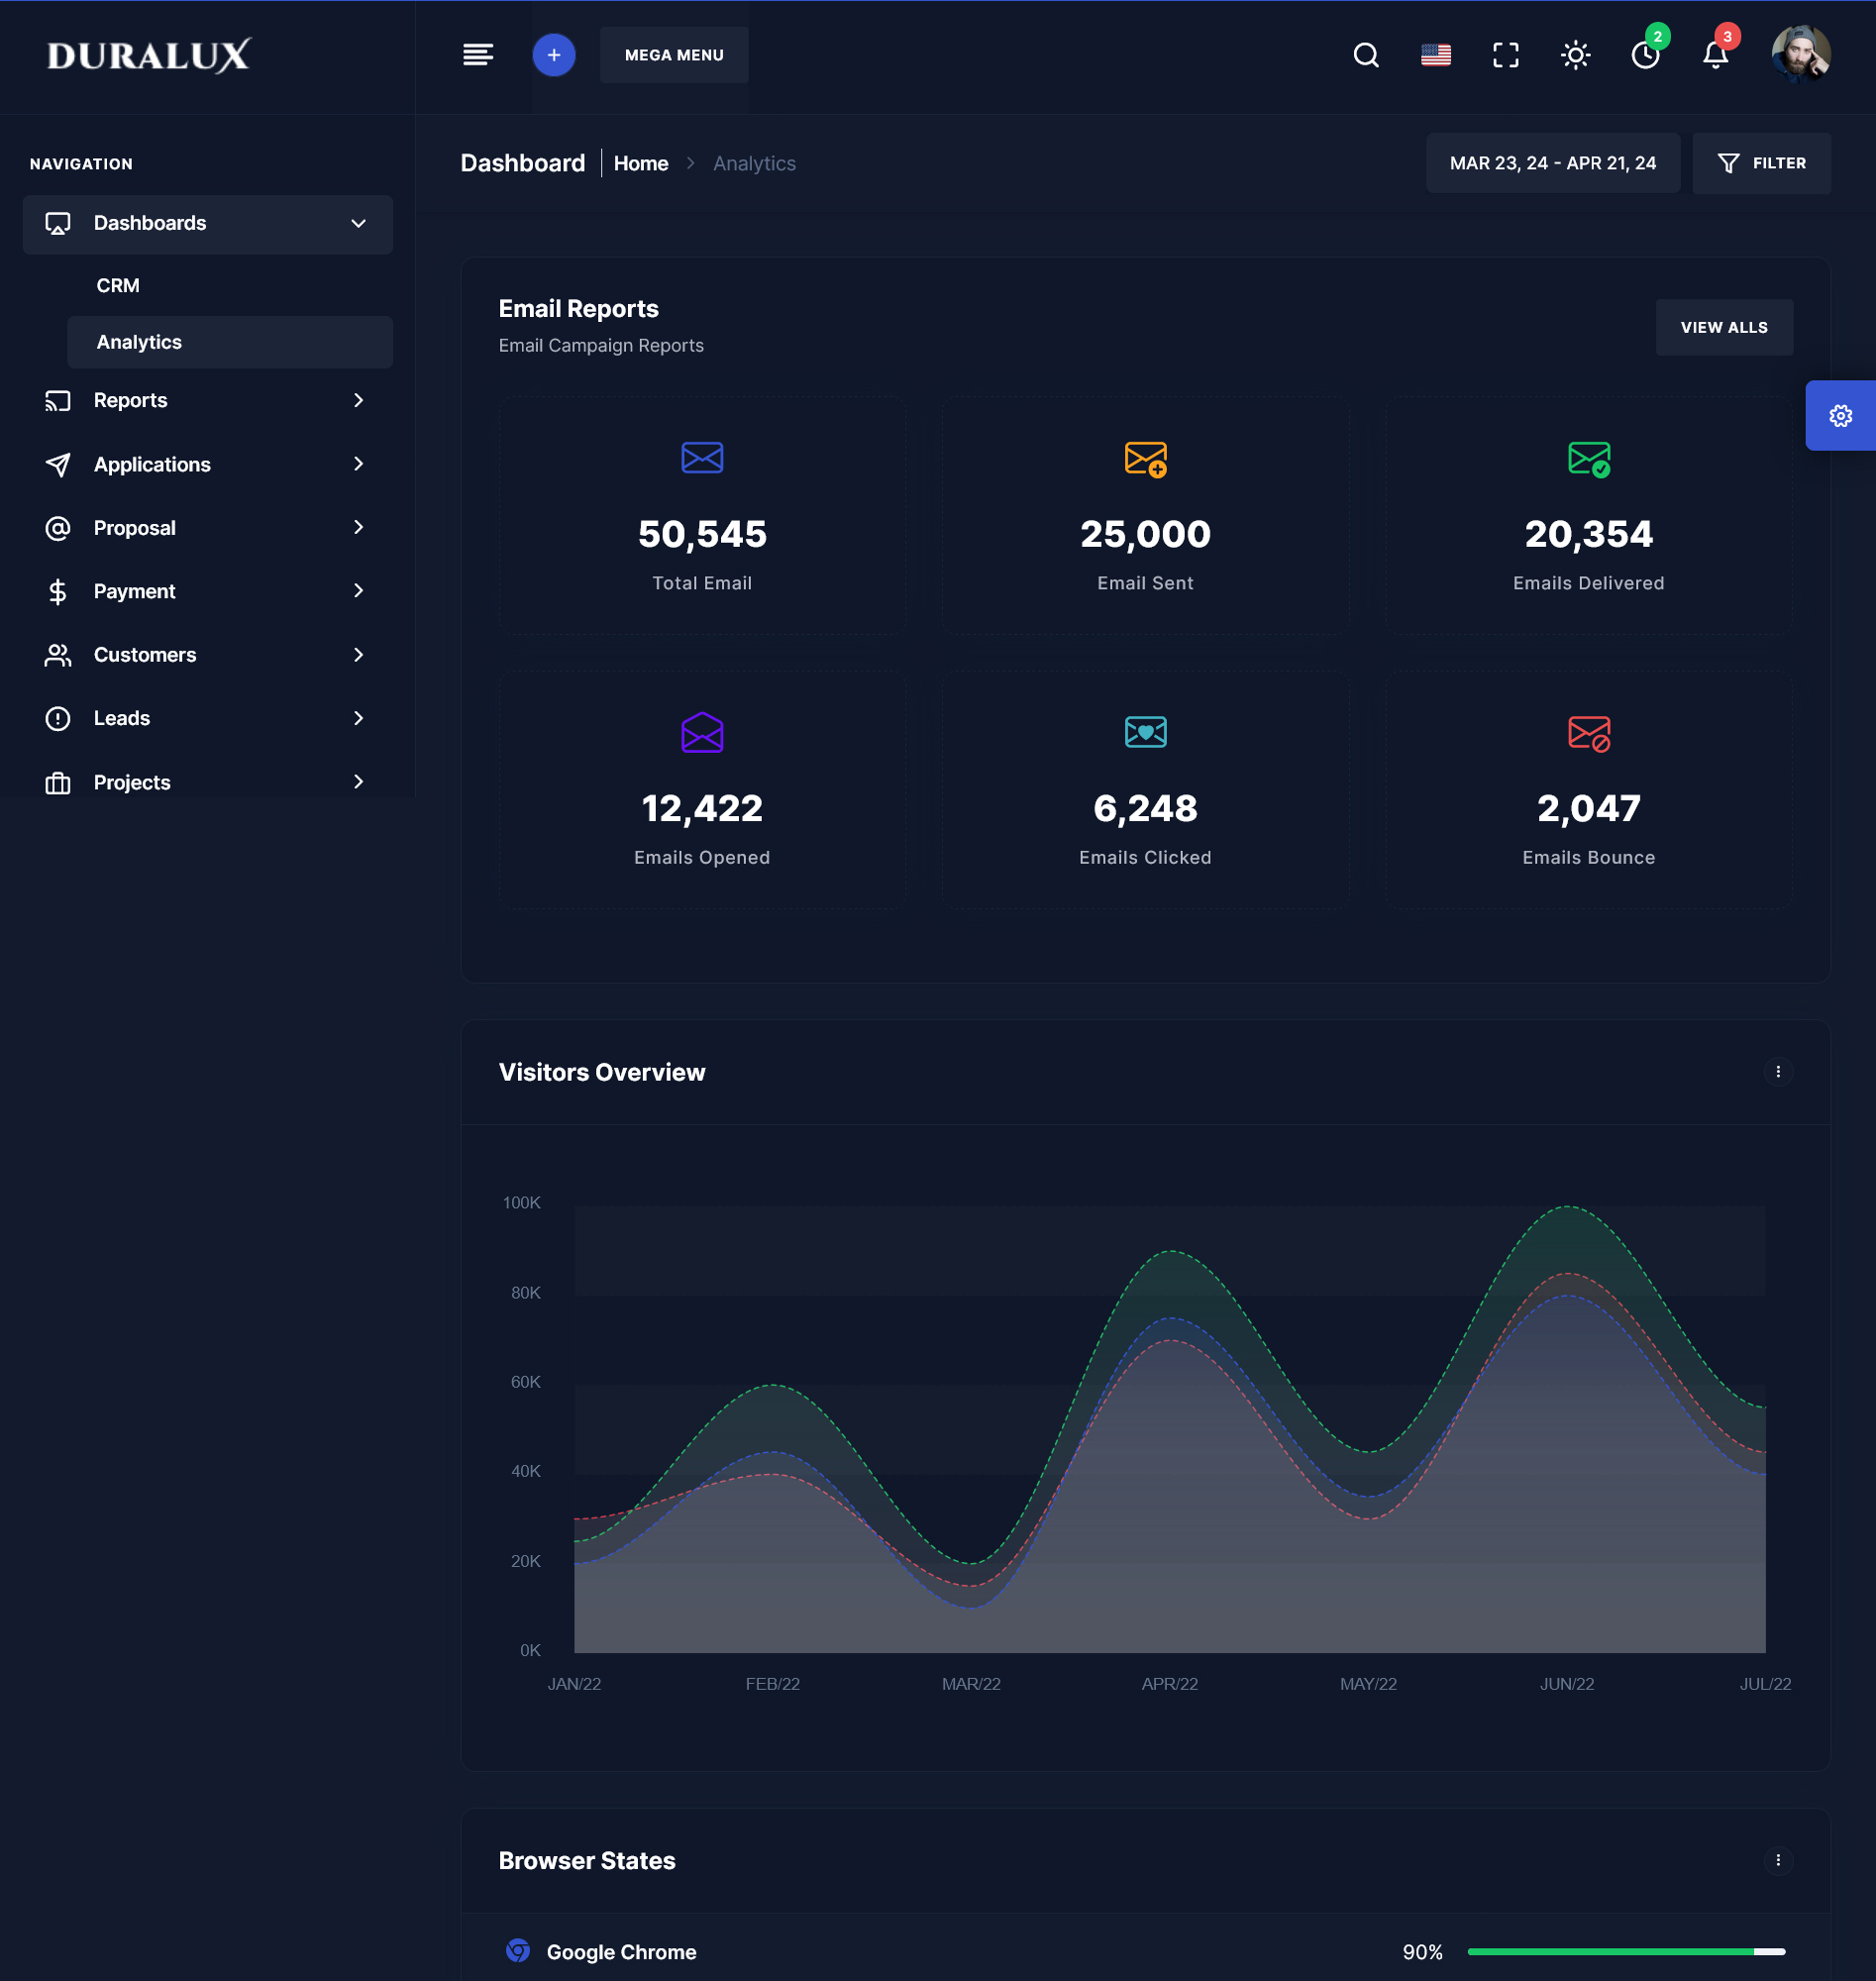Expand the Payment chevron

tap(359, 591)
